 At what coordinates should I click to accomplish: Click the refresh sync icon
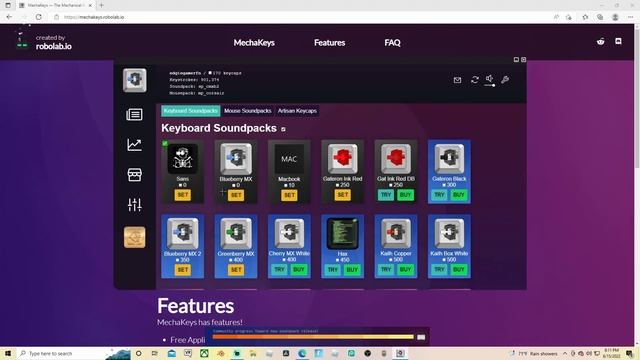tap(474, 80)
